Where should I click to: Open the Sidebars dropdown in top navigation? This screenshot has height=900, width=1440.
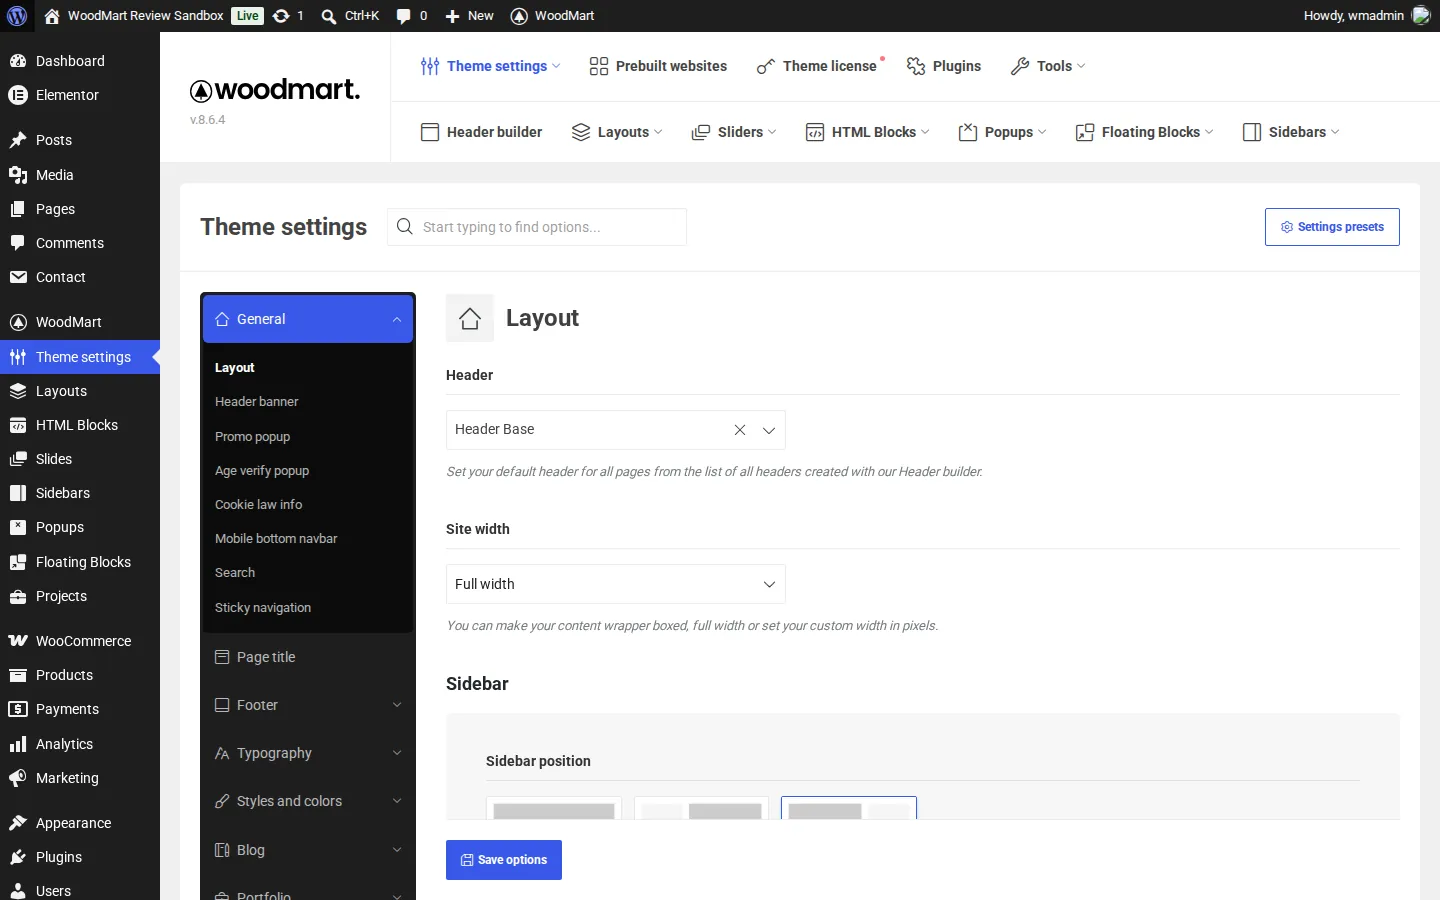click(x=1291, y=132)
